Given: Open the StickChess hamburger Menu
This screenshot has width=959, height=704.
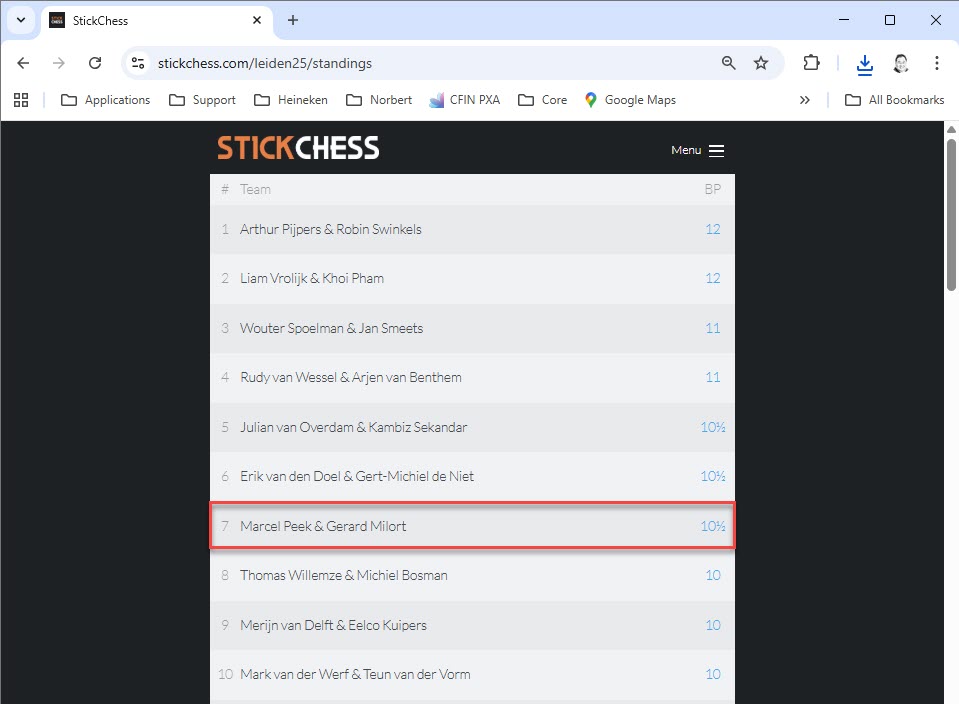Looking at the screenshot, I should [x=697, y=150].
